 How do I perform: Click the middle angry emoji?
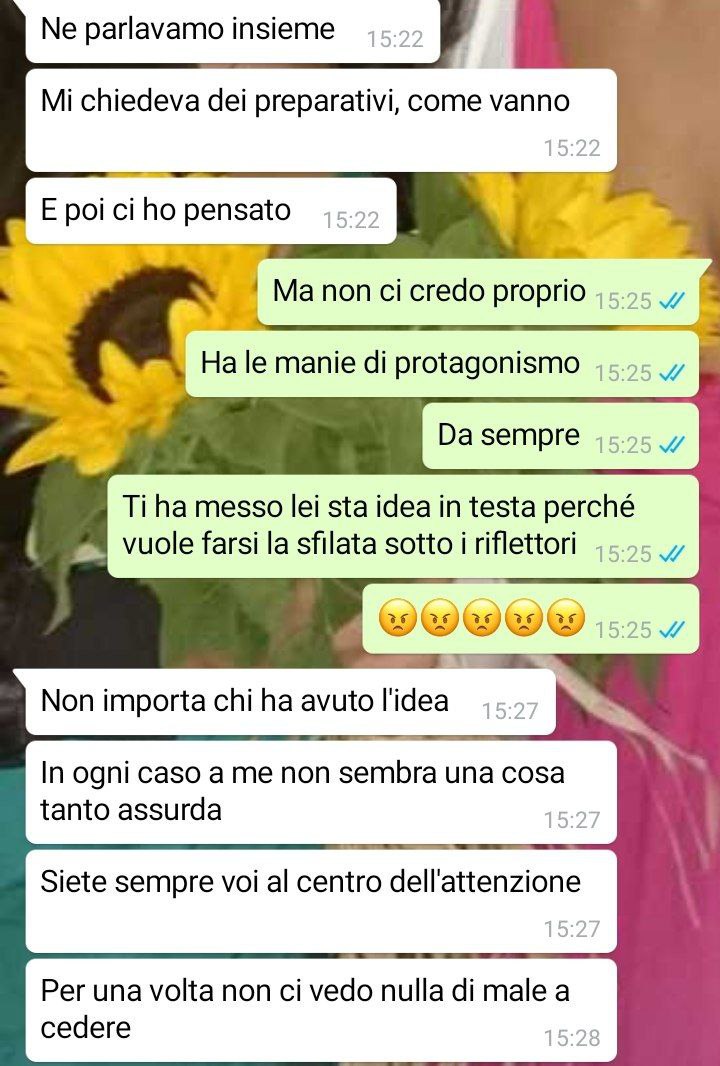481,618
